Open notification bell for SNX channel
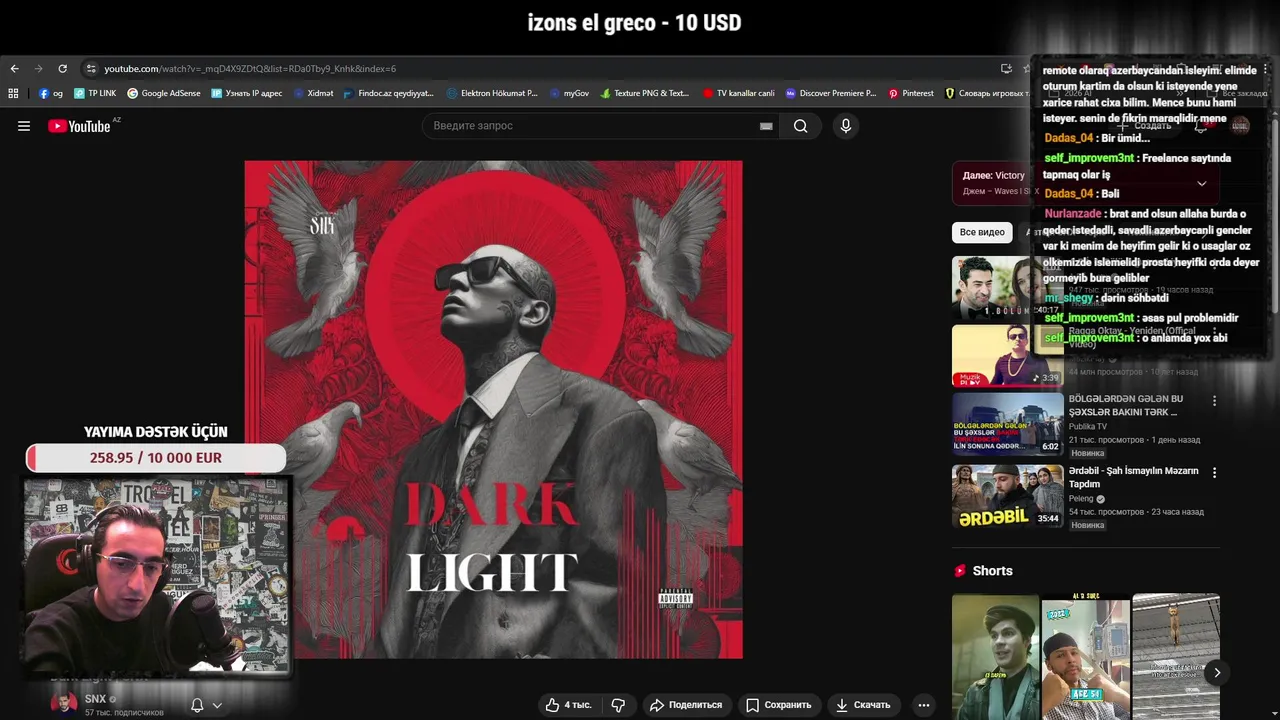The width and height of the screenshot is (1280, 720). pyautogui.click(x=197, y=705)
